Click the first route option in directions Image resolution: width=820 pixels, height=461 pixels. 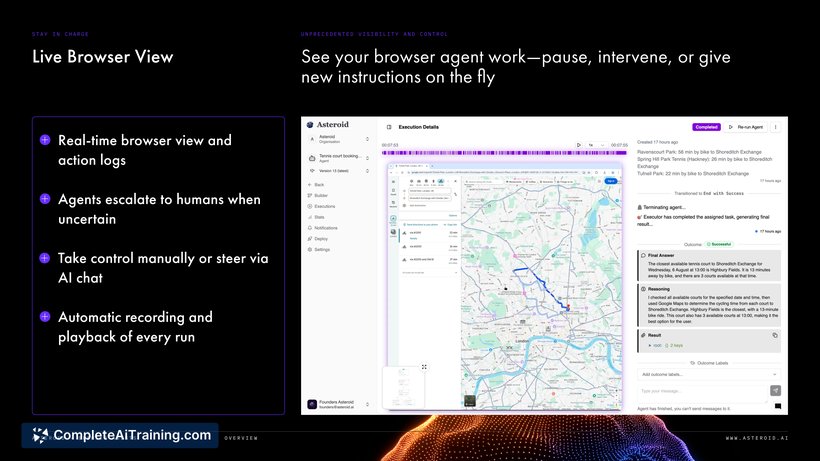click(x=429, y=235)
